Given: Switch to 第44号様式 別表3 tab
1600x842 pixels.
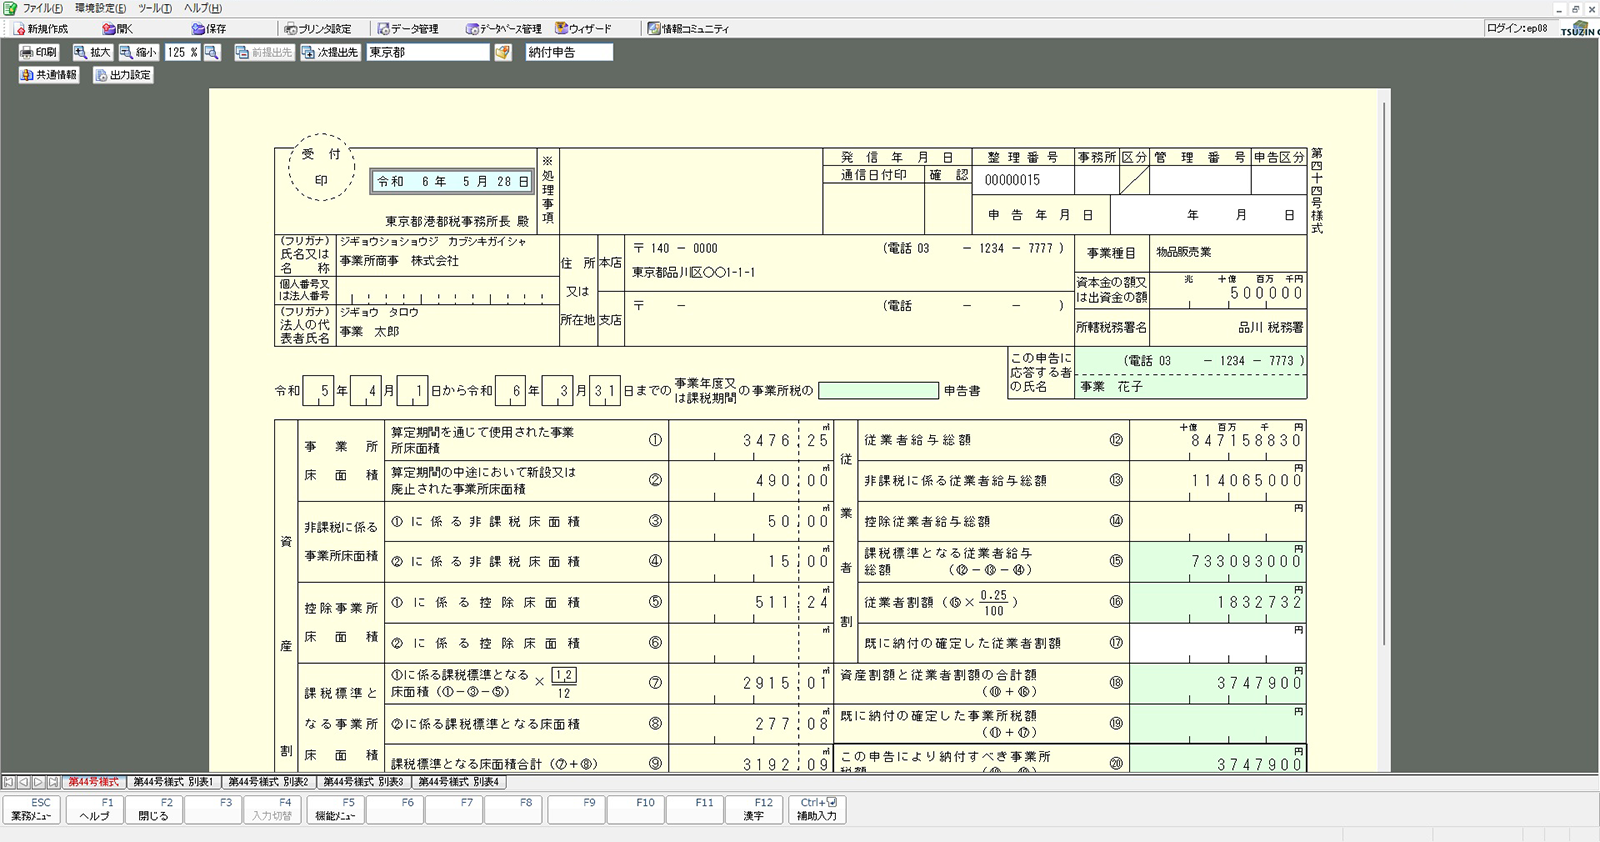Looking at the screenshot, I should click(x=363, y=782).
